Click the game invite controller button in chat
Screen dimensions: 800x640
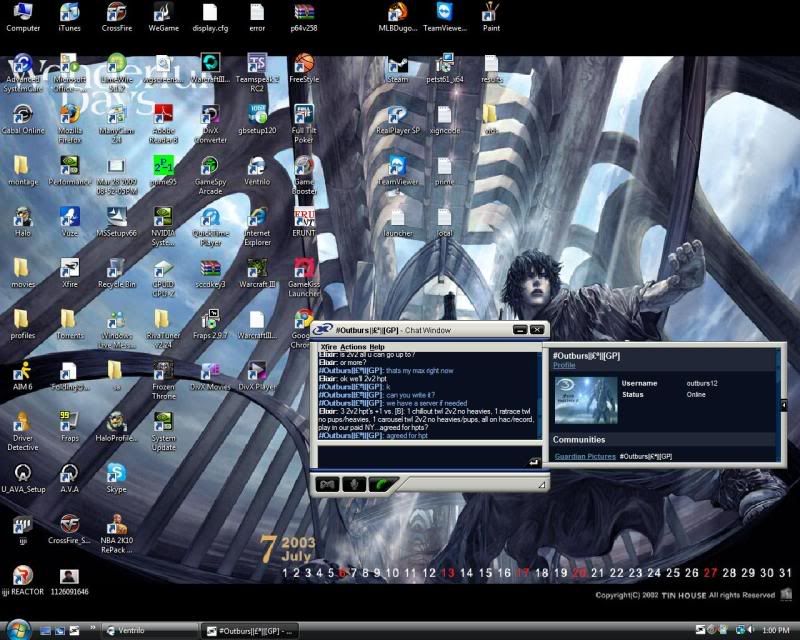pos(326,485)
